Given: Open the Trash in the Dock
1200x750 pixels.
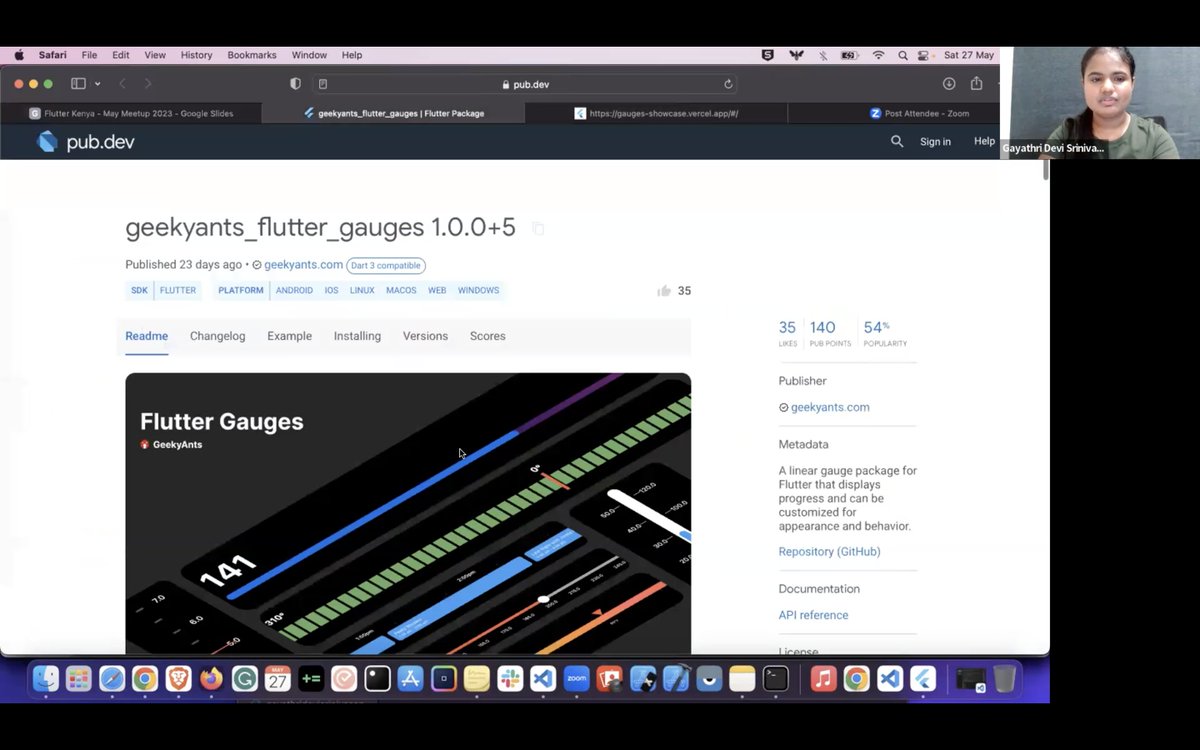Looking at the screenshot, I should tap(1005, 679).
